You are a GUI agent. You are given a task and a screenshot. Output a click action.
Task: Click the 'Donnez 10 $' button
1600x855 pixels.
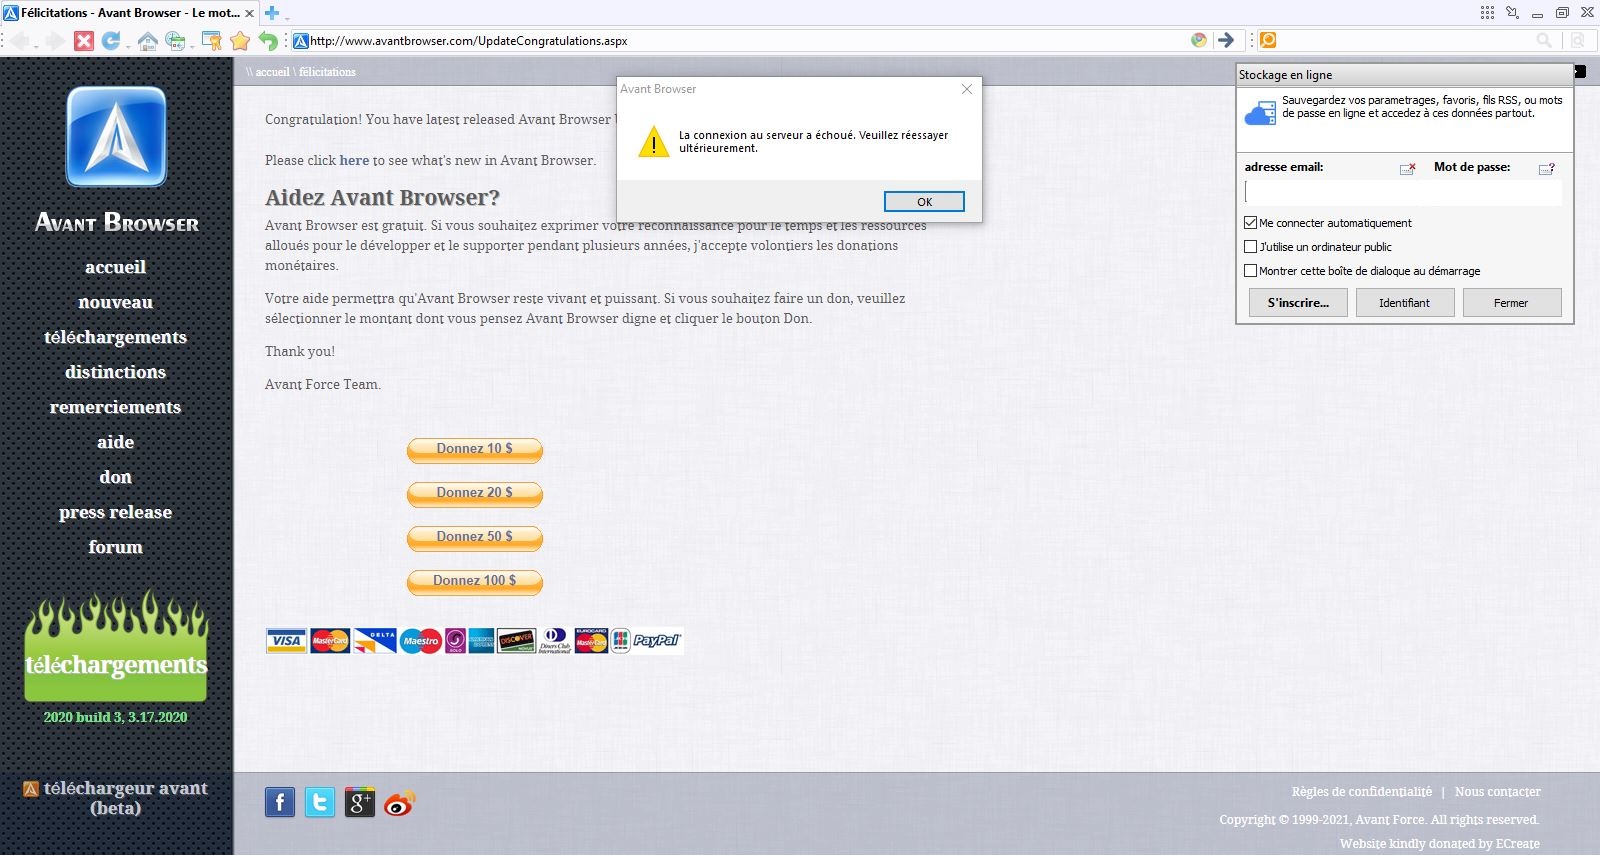tap(475, 450)
